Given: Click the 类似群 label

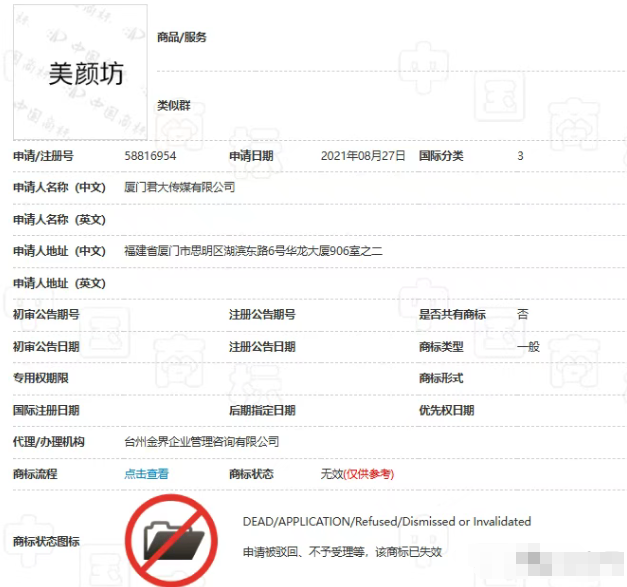Looking at the screenshot, I should click(173, 105).
